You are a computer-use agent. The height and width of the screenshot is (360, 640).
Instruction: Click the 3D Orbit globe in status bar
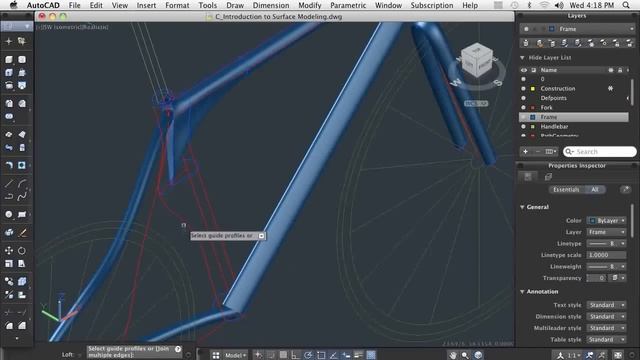[x=478, y=355]
